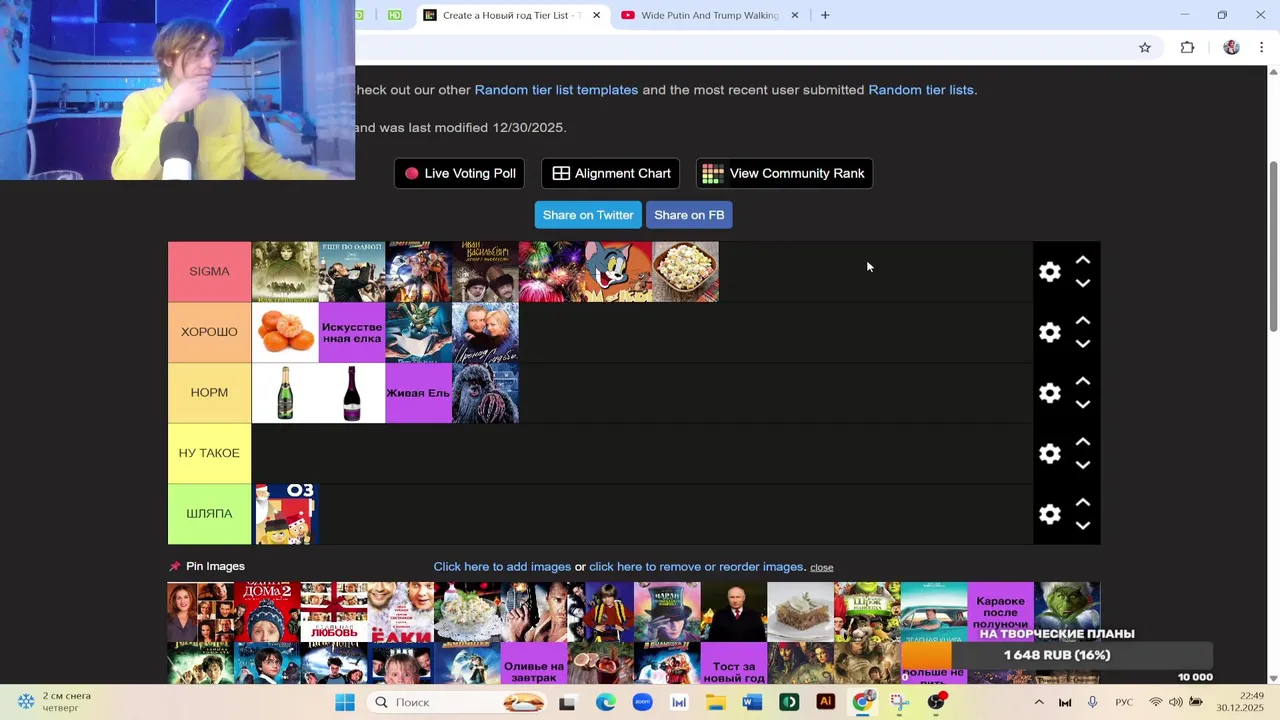Select Живая Ель tile
The image size is (1280, 720).
(x=418, y=393)
